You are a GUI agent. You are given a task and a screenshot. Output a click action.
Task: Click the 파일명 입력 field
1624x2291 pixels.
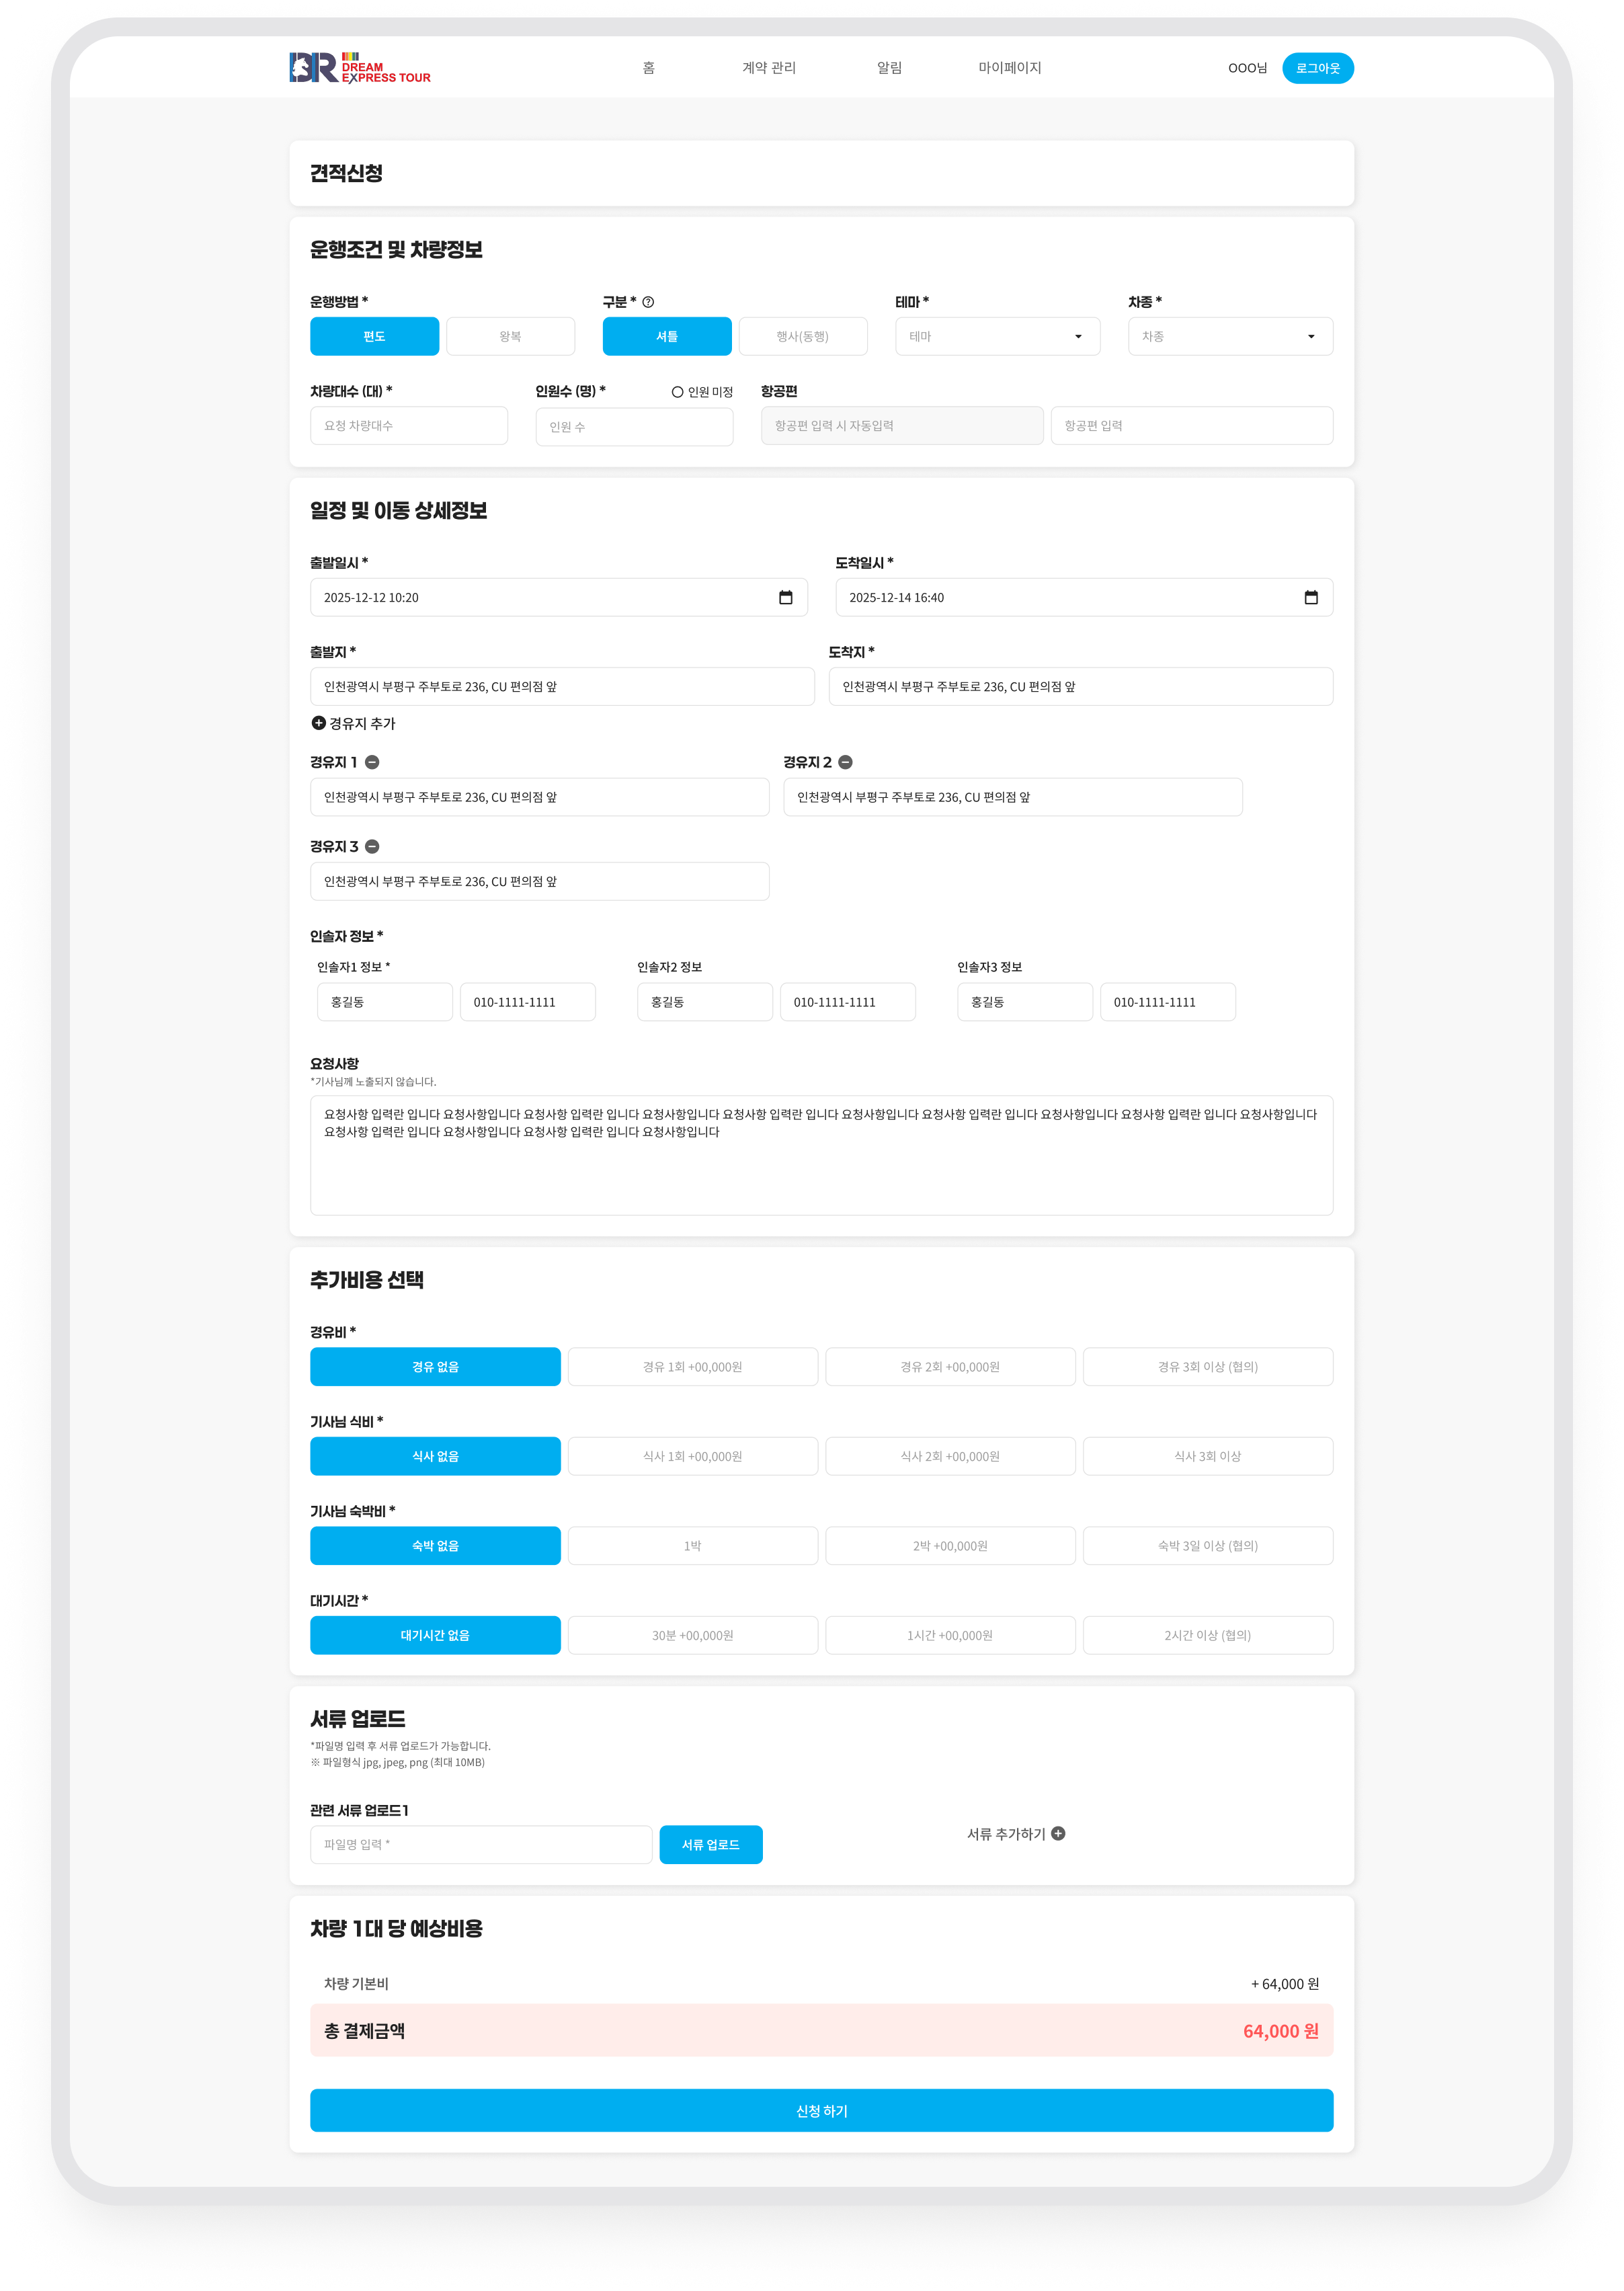coord(481,1844)
